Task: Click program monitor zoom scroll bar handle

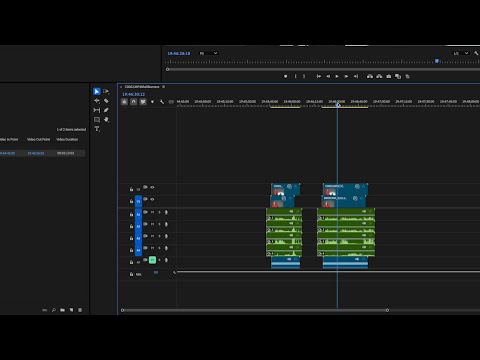Action: (168, 69)
